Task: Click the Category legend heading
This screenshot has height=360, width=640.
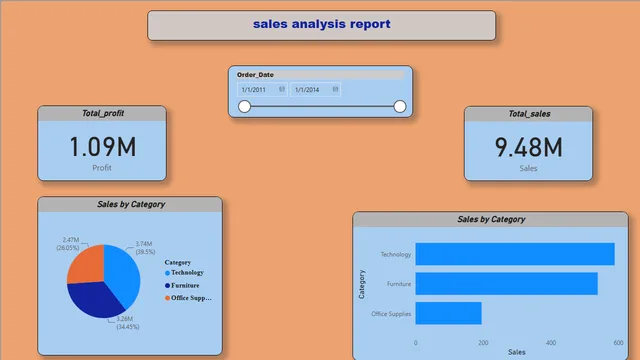Action: tap(178, 262)
